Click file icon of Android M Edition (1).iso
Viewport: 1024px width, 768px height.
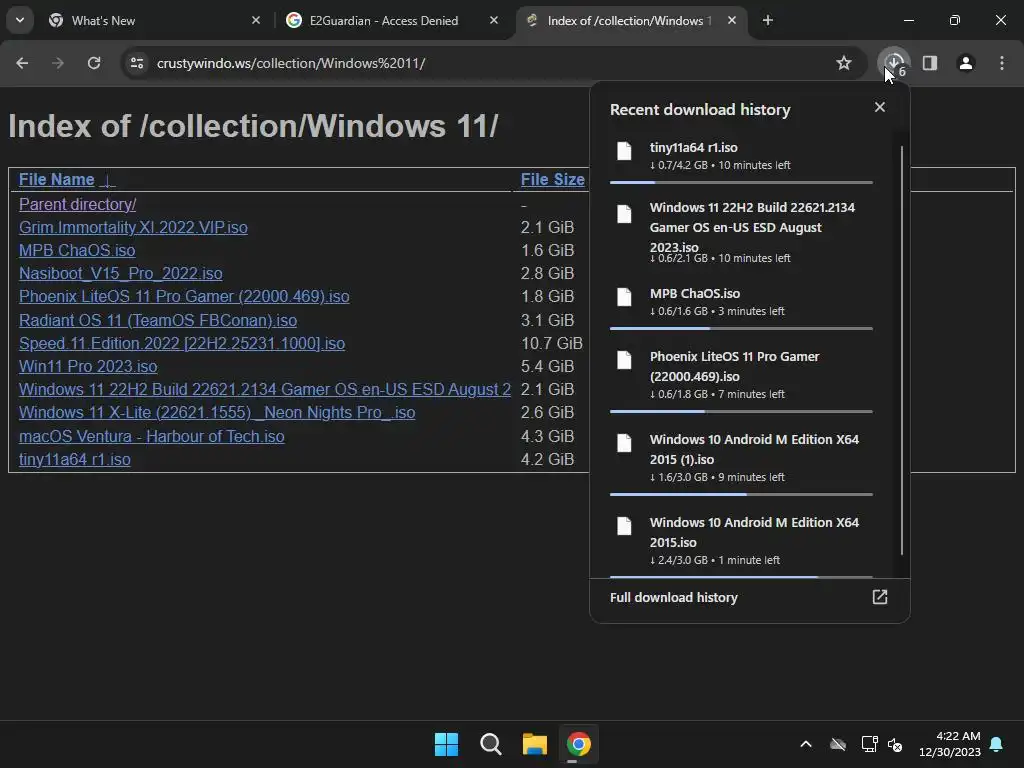click(624, 443)
